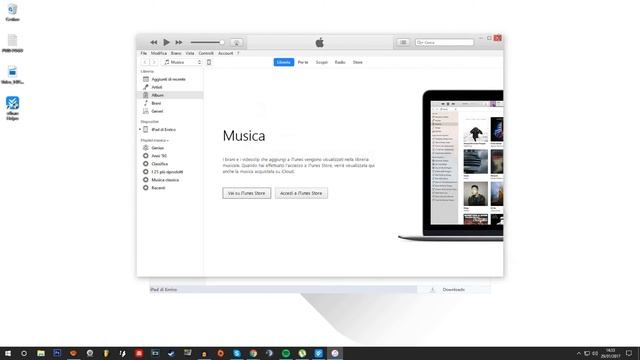
Task: Click the iPad device icon in toolbar
Action: [x=209, y=62]
